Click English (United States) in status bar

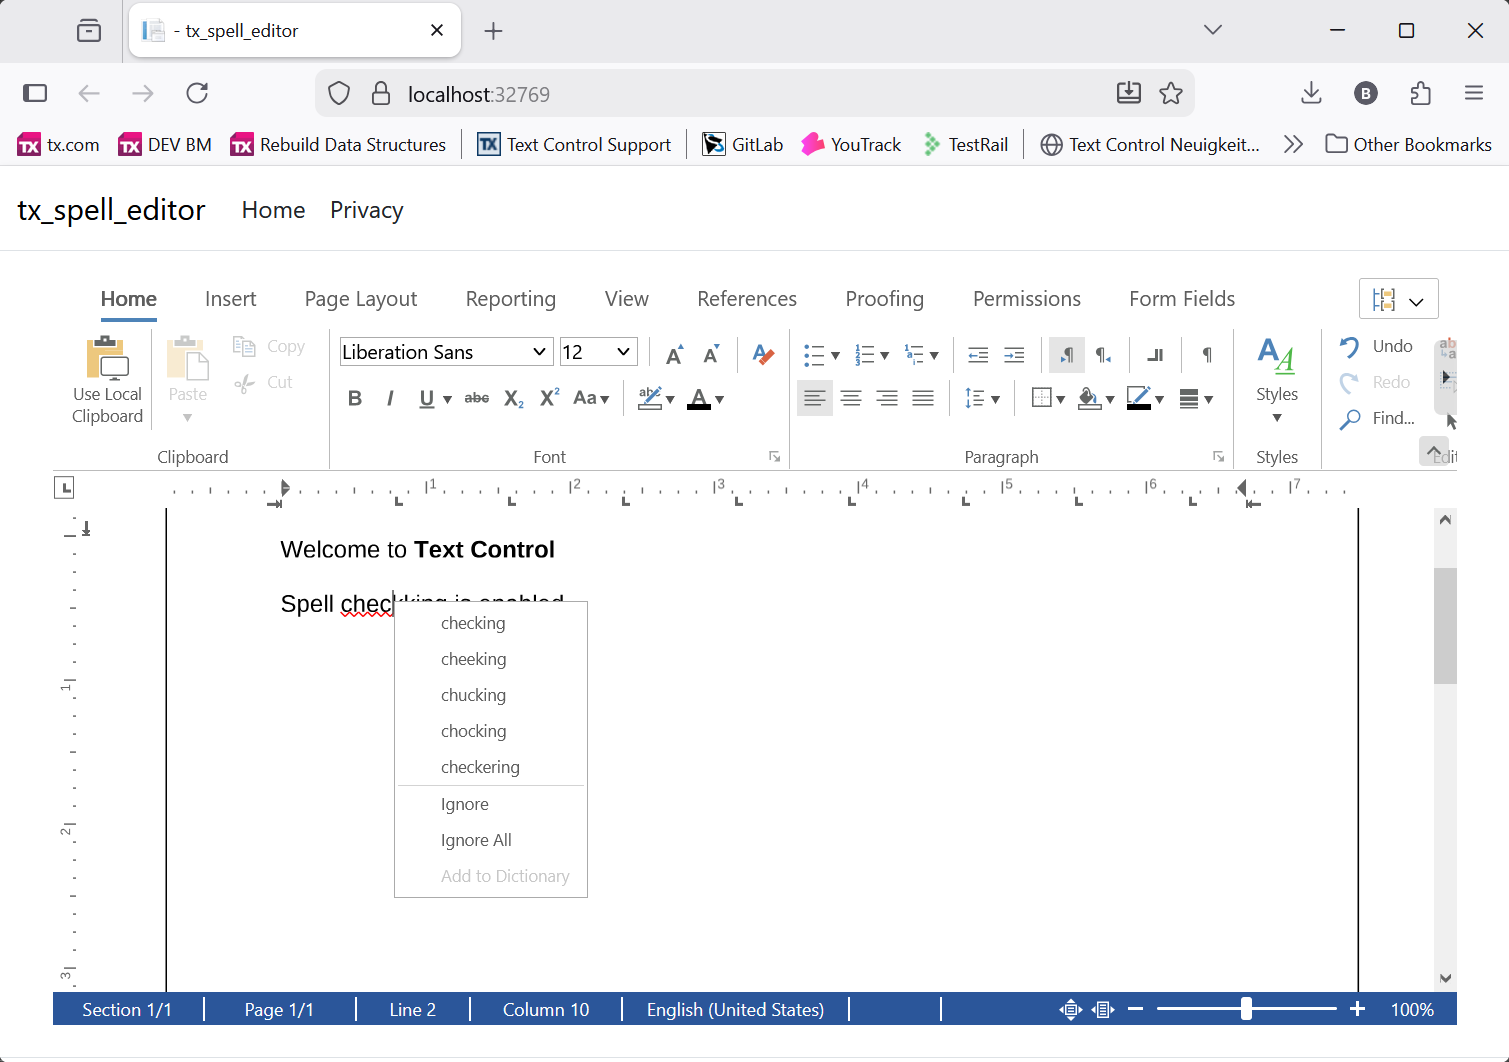click(x=735, y=1009)
